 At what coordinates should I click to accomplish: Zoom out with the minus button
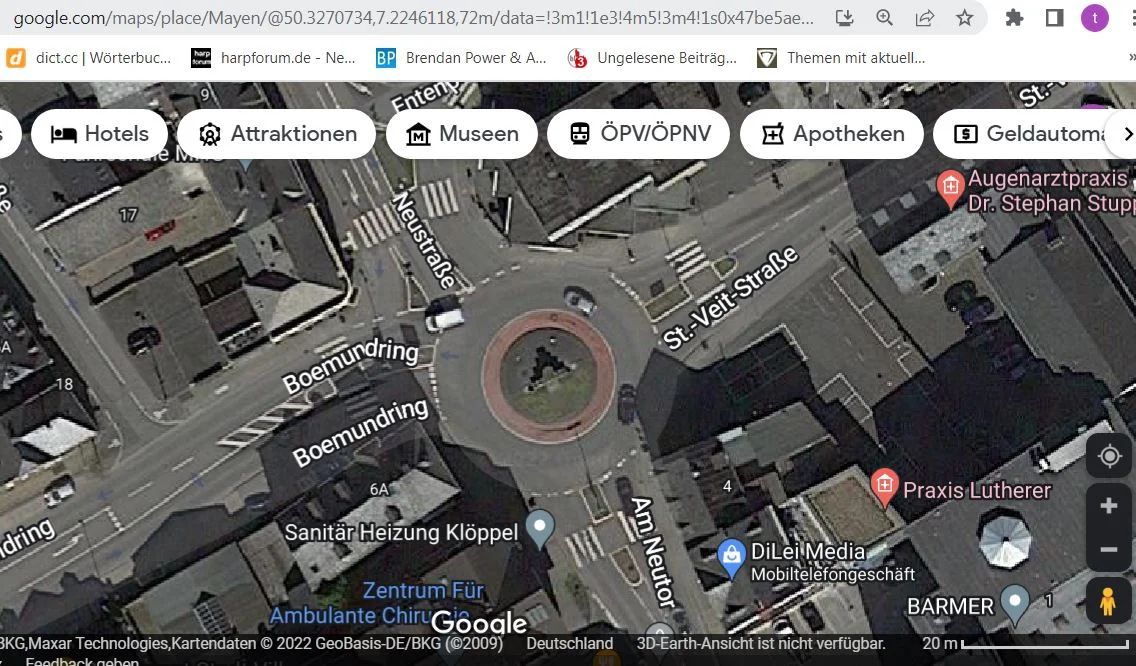[1109, 550]
